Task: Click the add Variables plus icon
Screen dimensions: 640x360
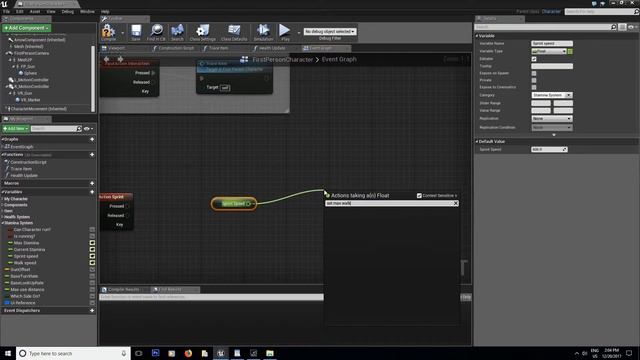Action: click(92, 192)
